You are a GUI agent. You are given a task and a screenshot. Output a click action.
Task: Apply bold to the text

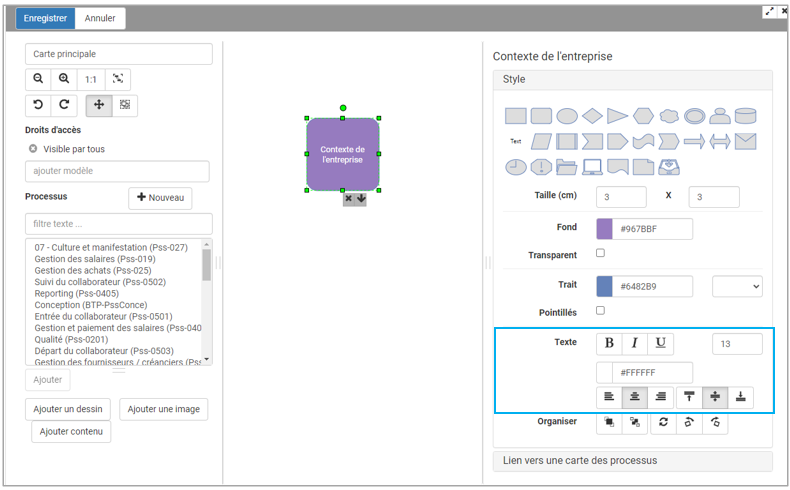point(609,344)
